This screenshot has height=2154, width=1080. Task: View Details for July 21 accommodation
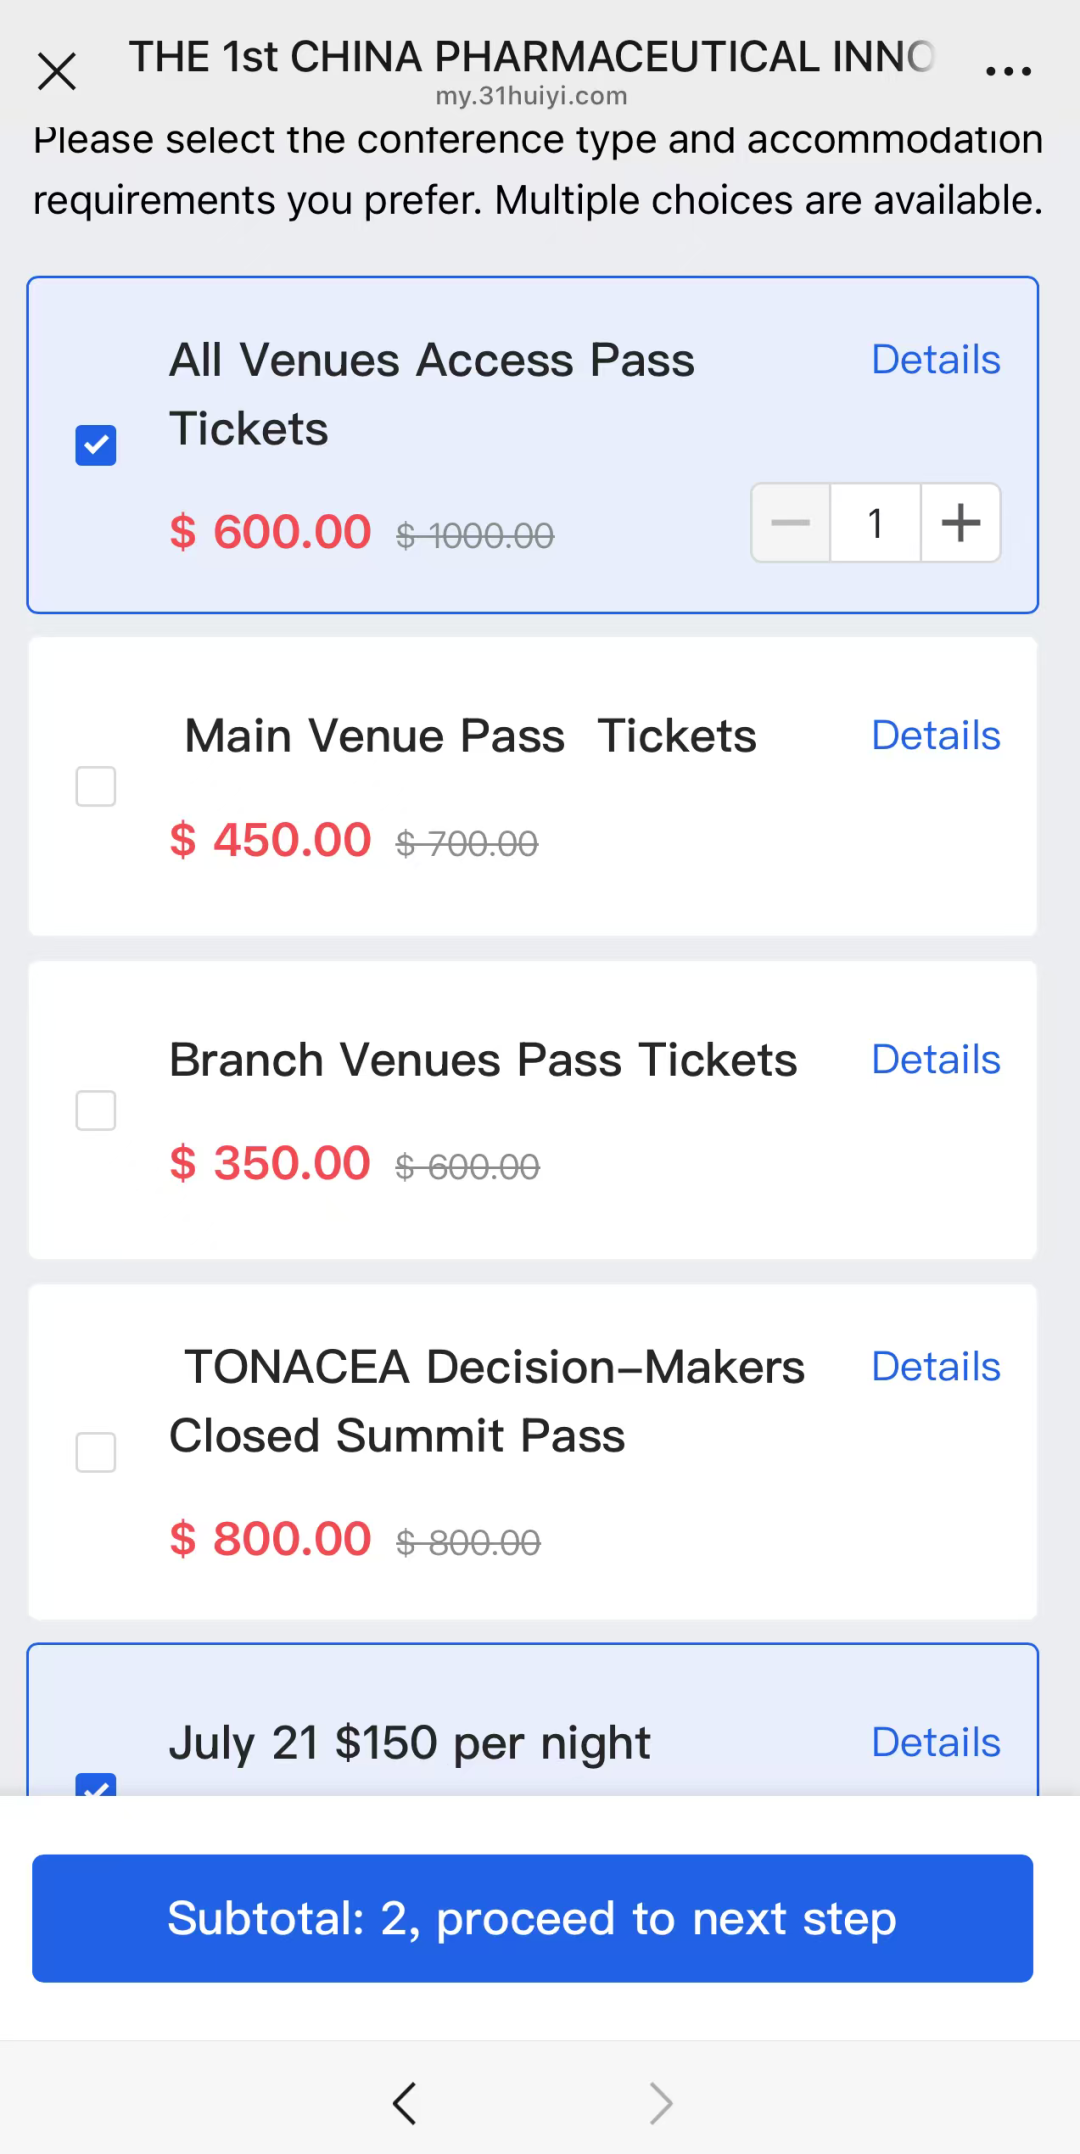(x=935, y=1743)
